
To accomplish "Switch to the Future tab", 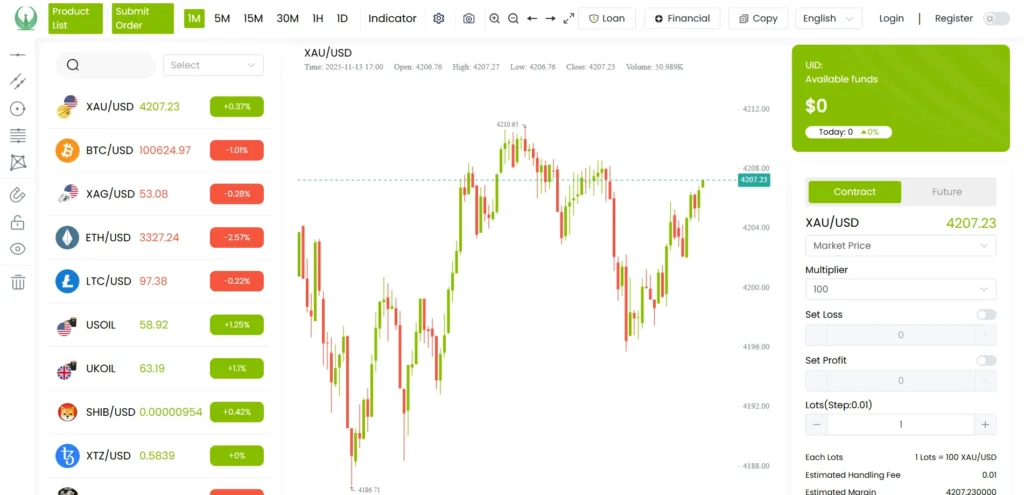I will [946, 192].
